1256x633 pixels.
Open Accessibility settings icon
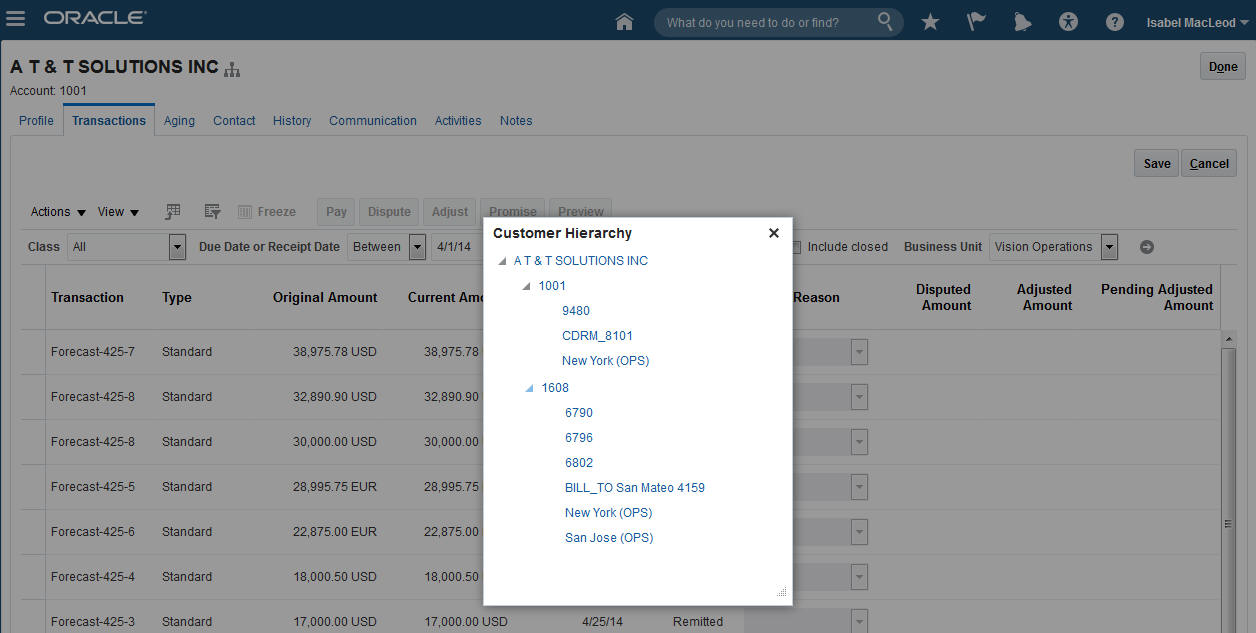click(1068, 22)
